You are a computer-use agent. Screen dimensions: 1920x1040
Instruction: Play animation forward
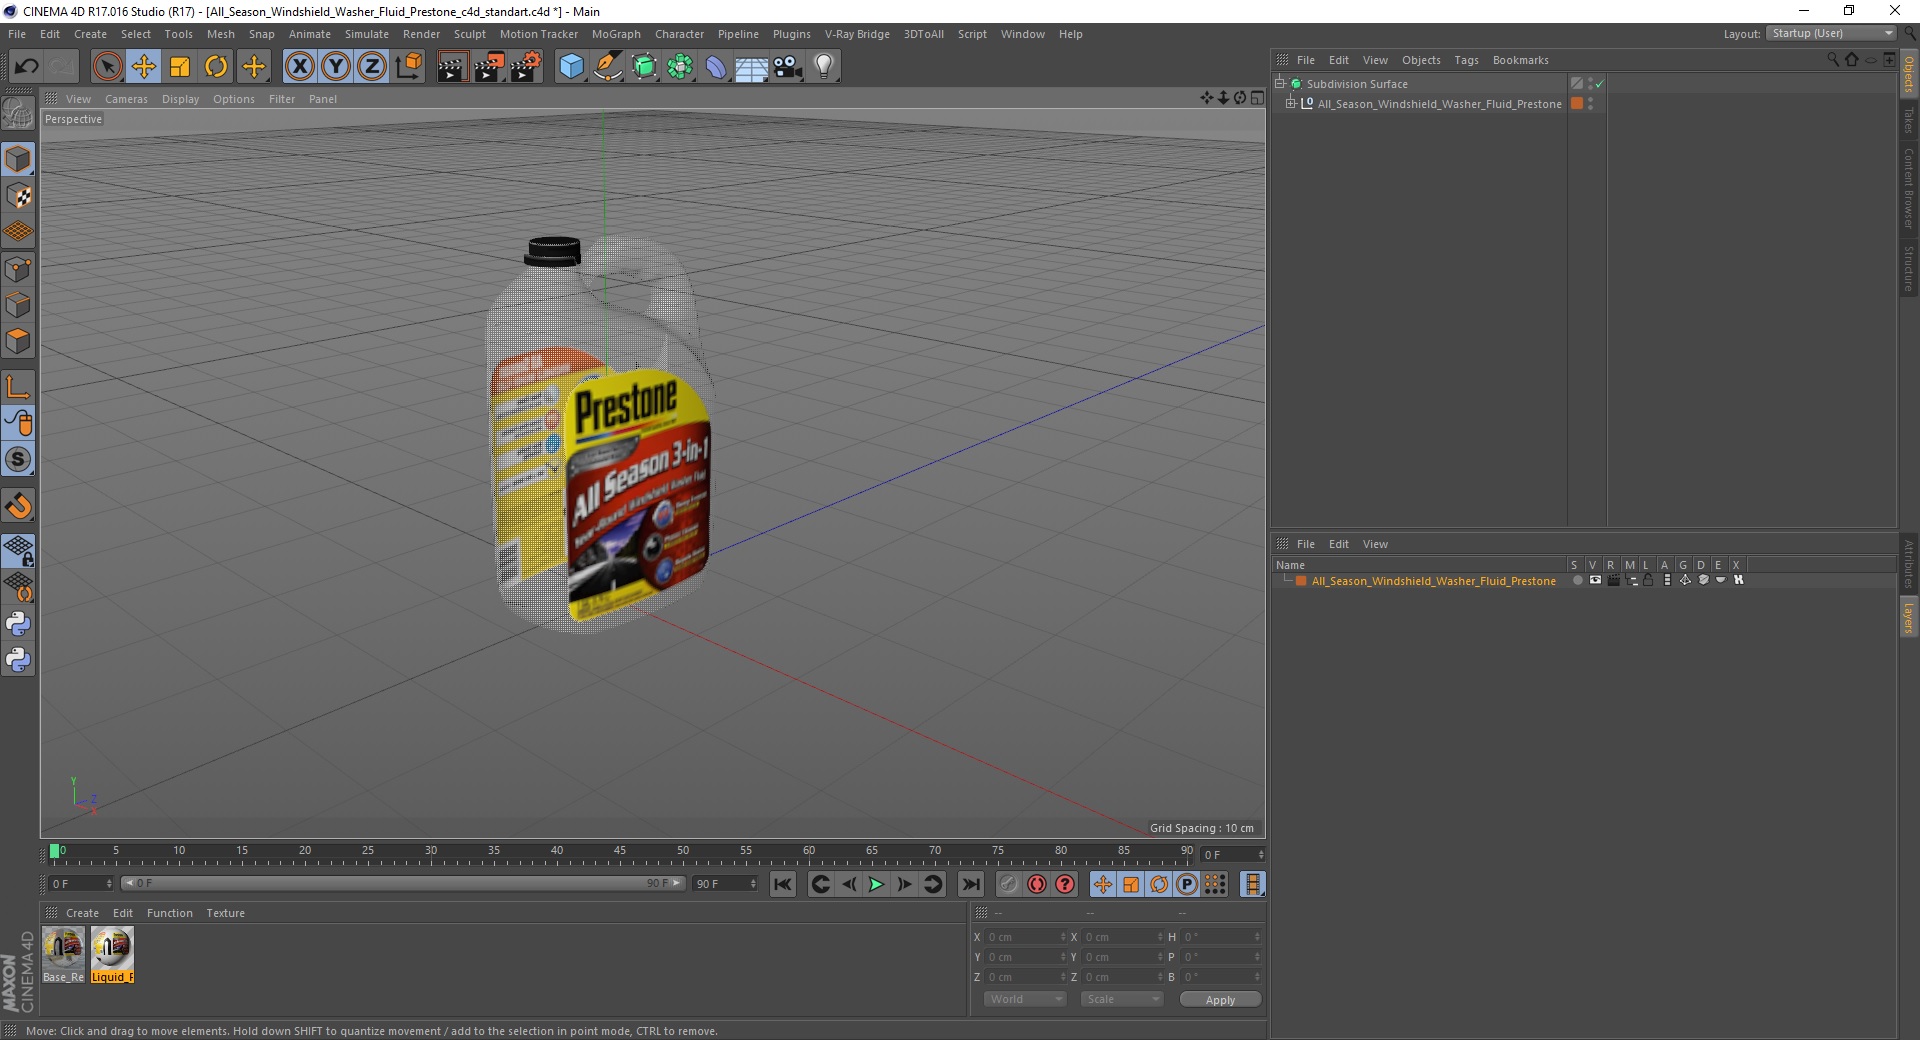point(876,884)
